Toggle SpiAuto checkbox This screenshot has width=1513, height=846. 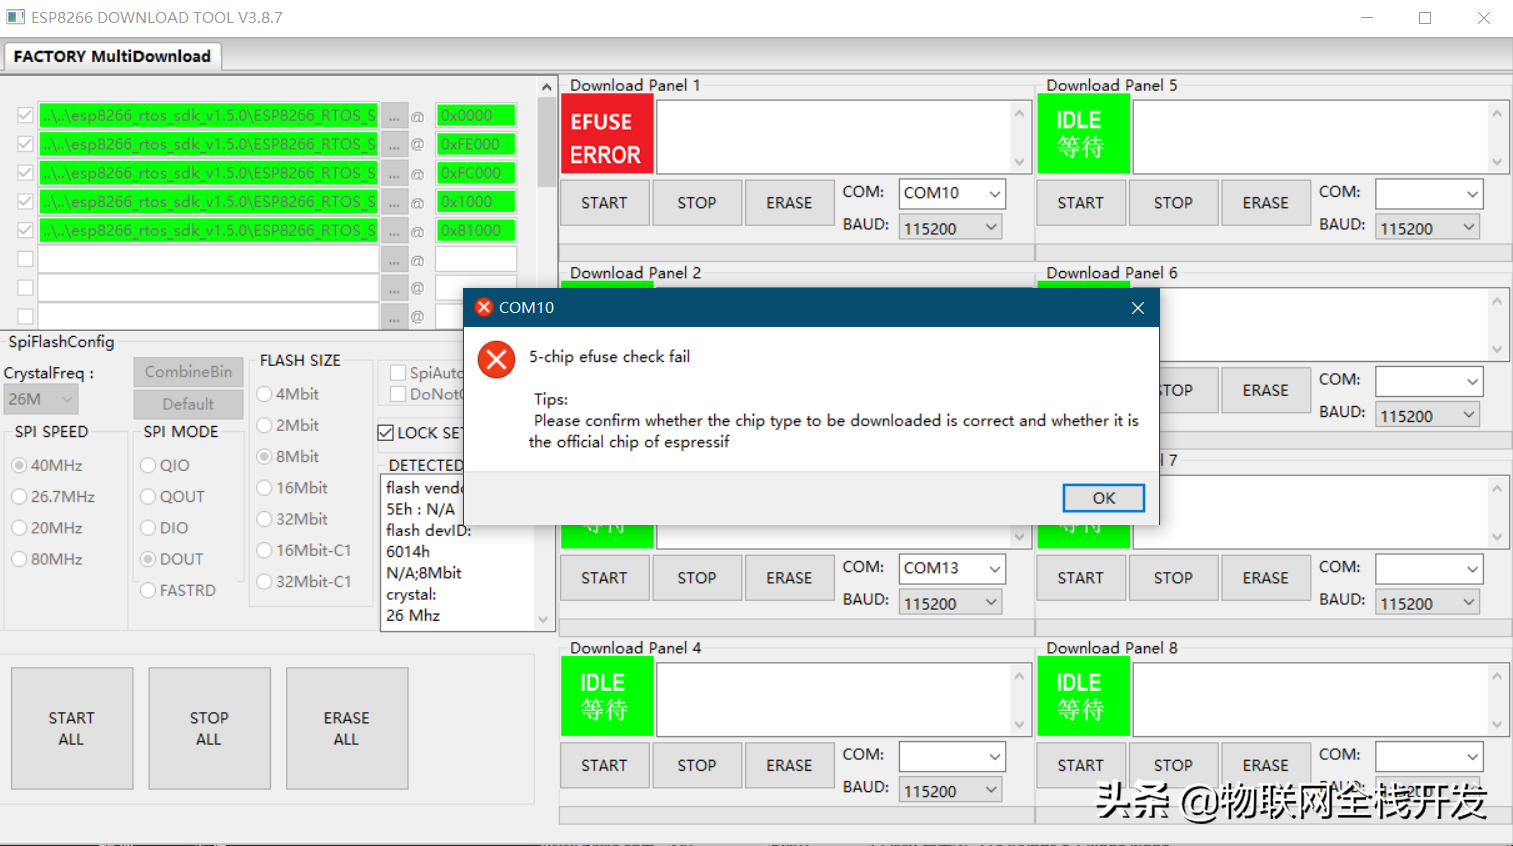(397, 372)
